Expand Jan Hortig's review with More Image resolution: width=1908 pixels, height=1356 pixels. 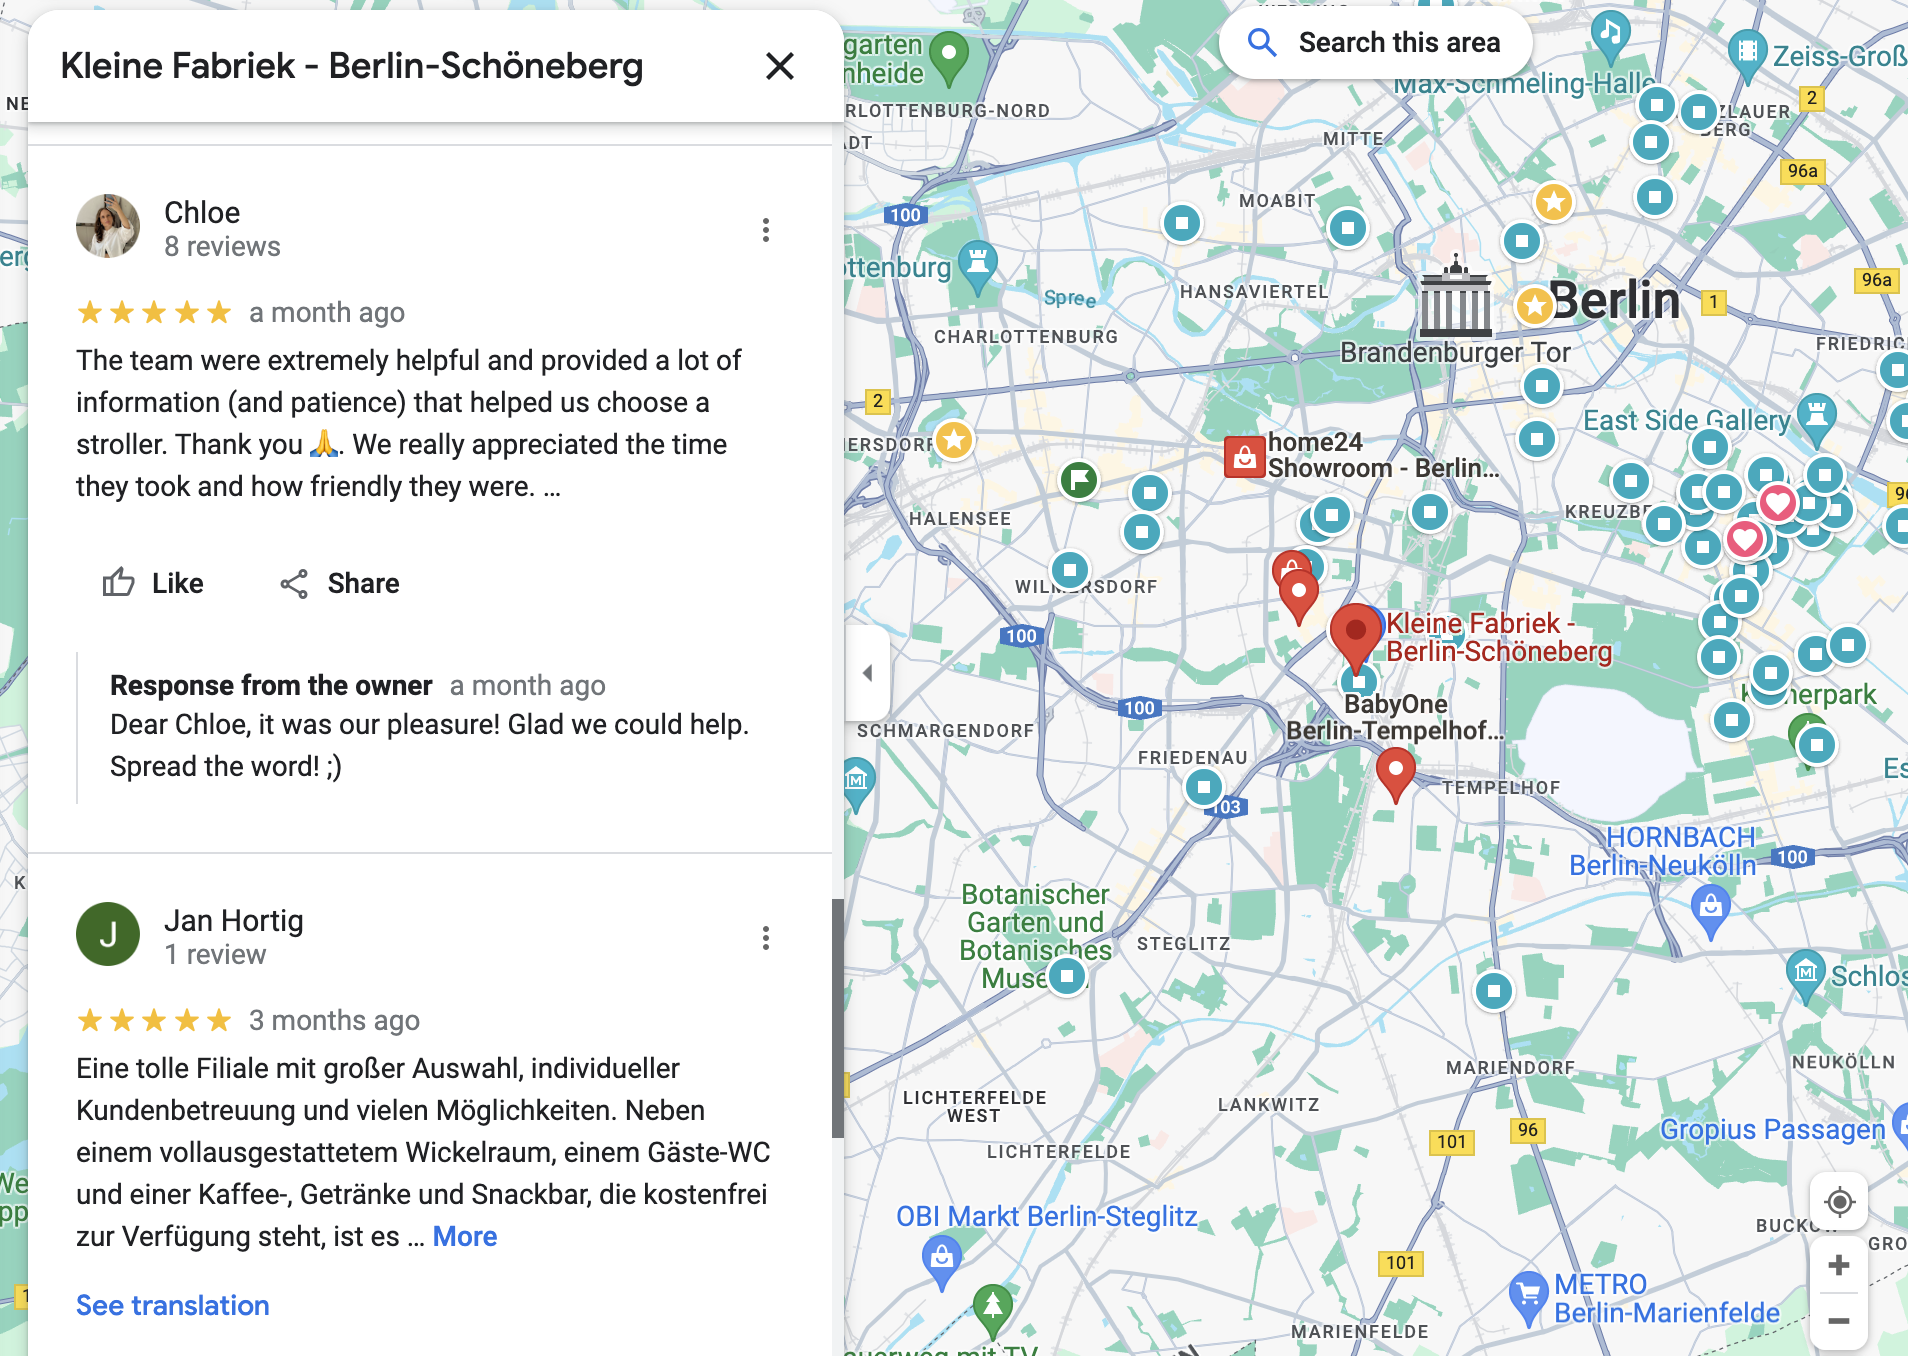pyautogui.click(x=465, y=1236)
